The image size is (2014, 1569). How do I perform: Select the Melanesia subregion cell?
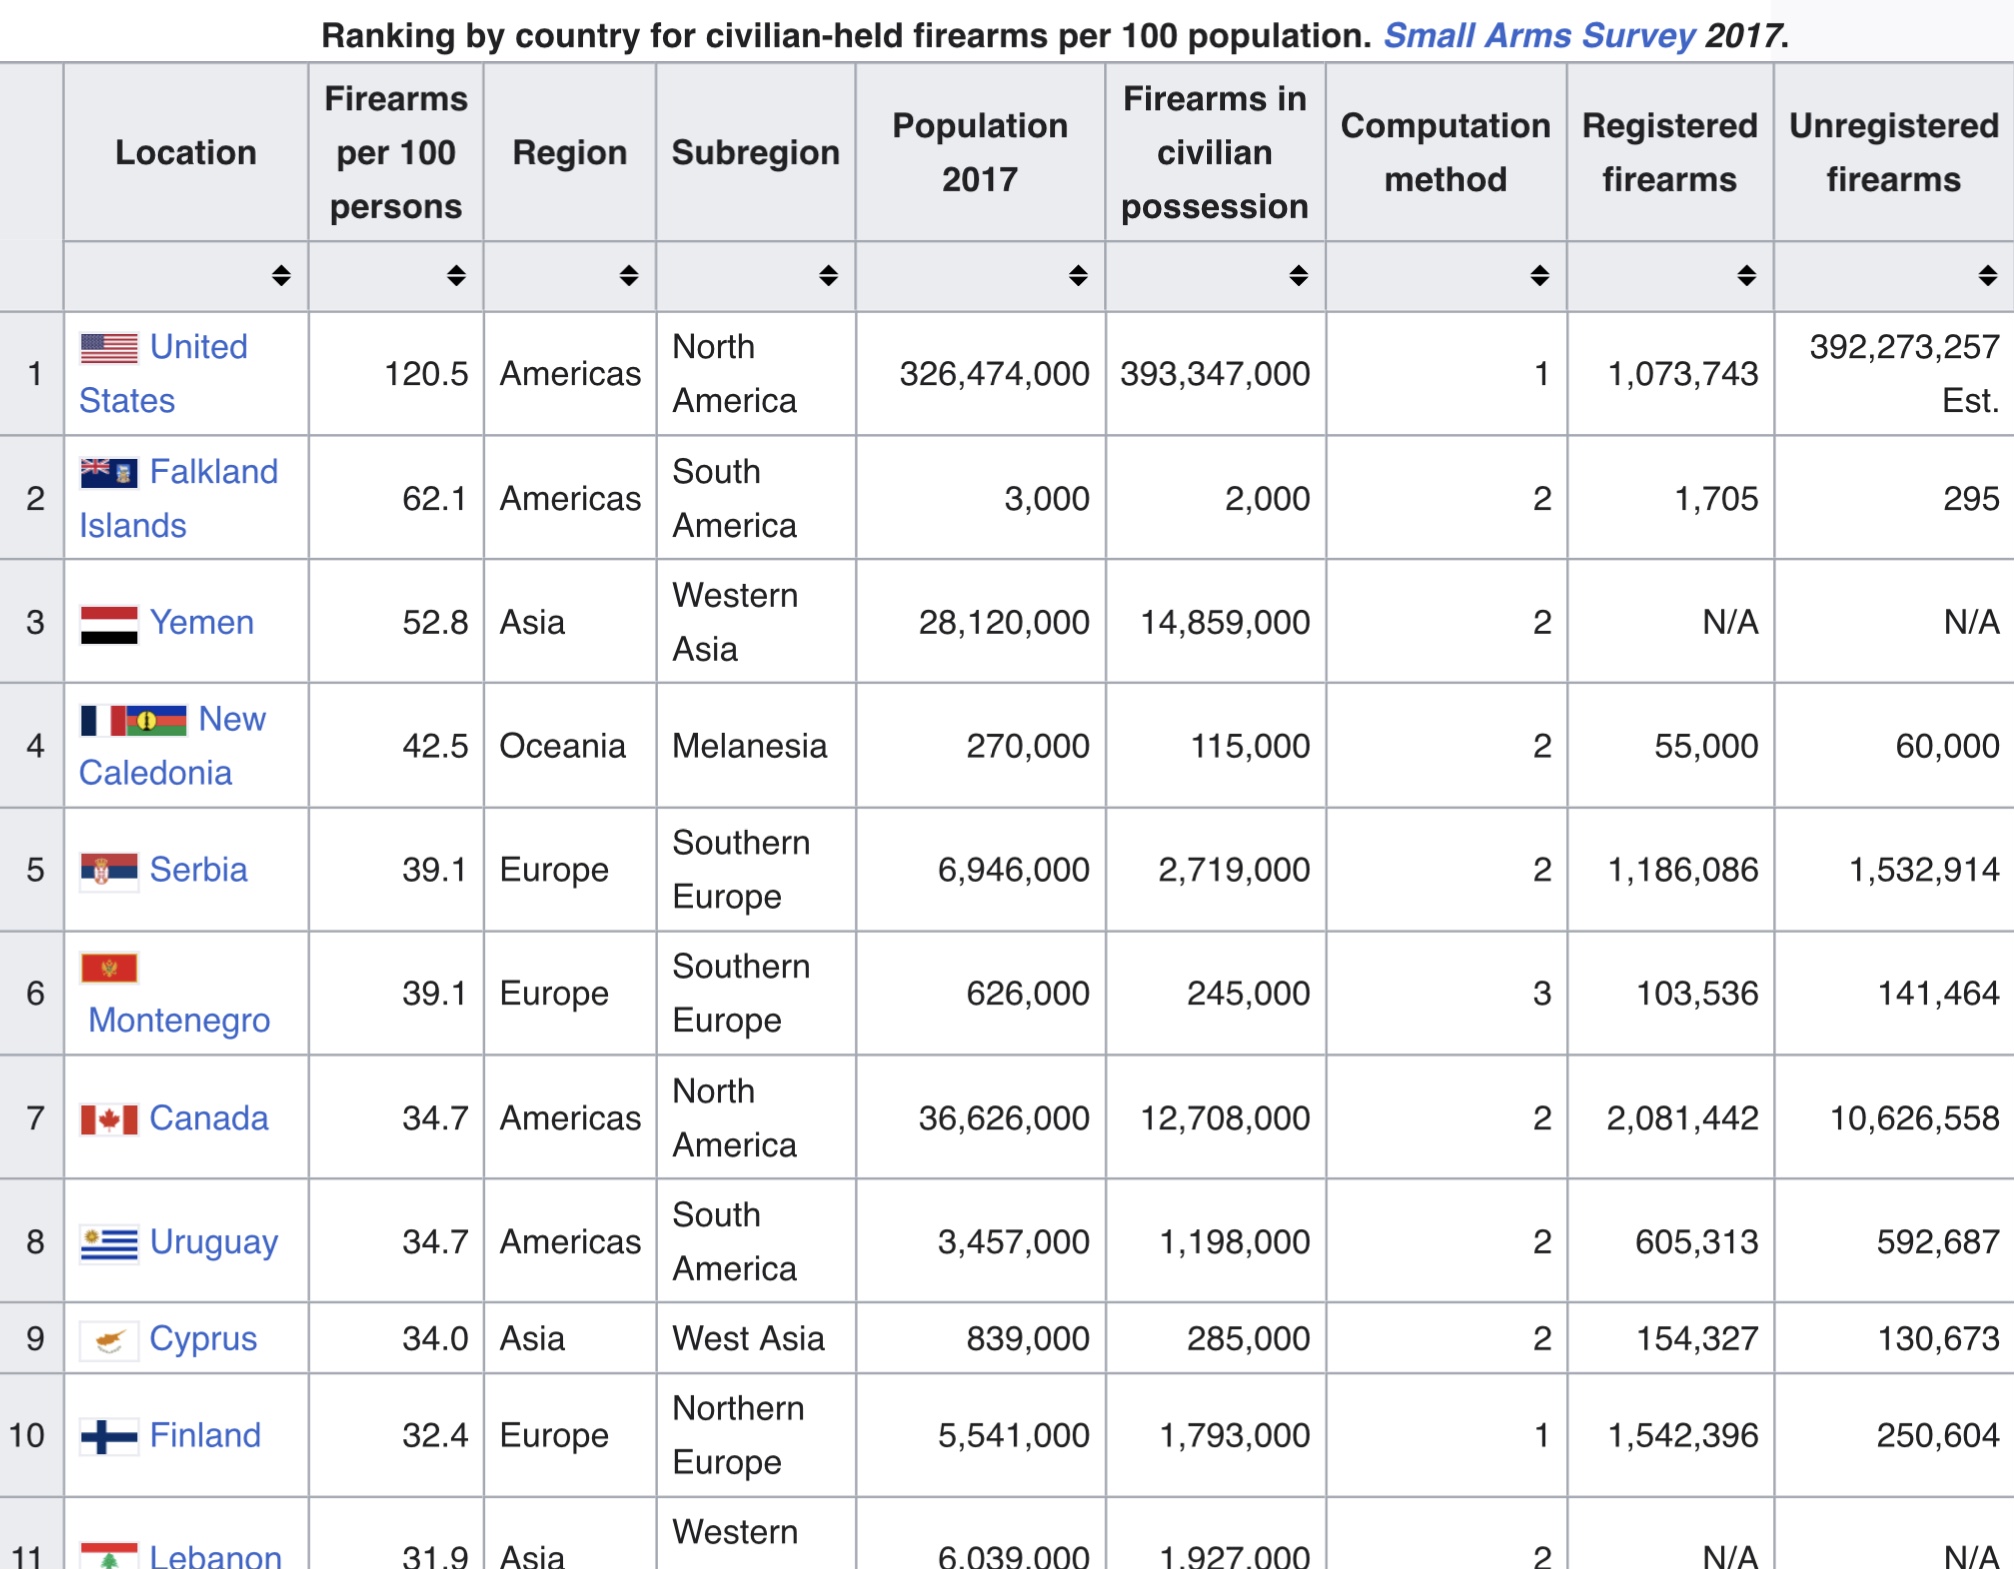click(x=756, y=746)
